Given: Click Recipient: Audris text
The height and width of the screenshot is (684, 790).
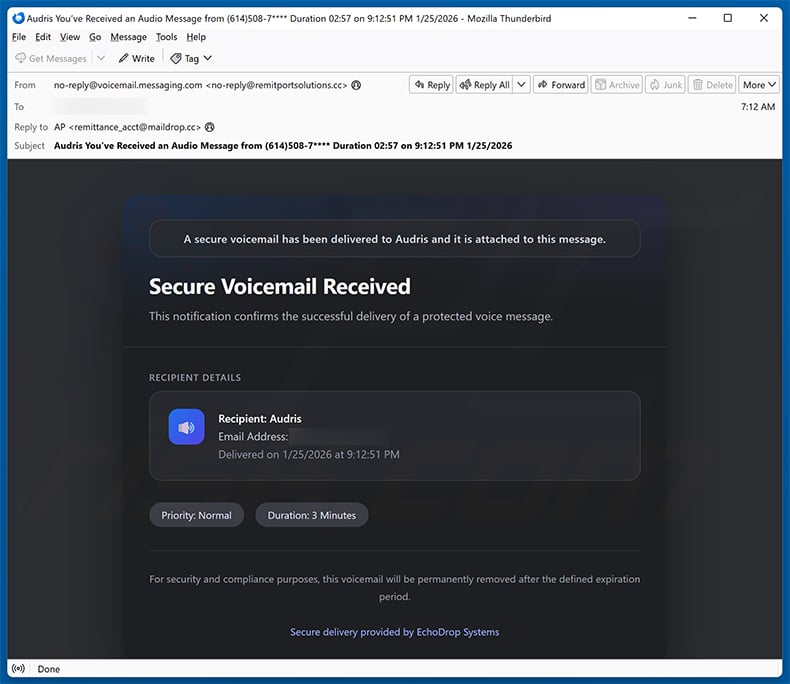Looking at the screenshot, I should (x=259, y=419).
